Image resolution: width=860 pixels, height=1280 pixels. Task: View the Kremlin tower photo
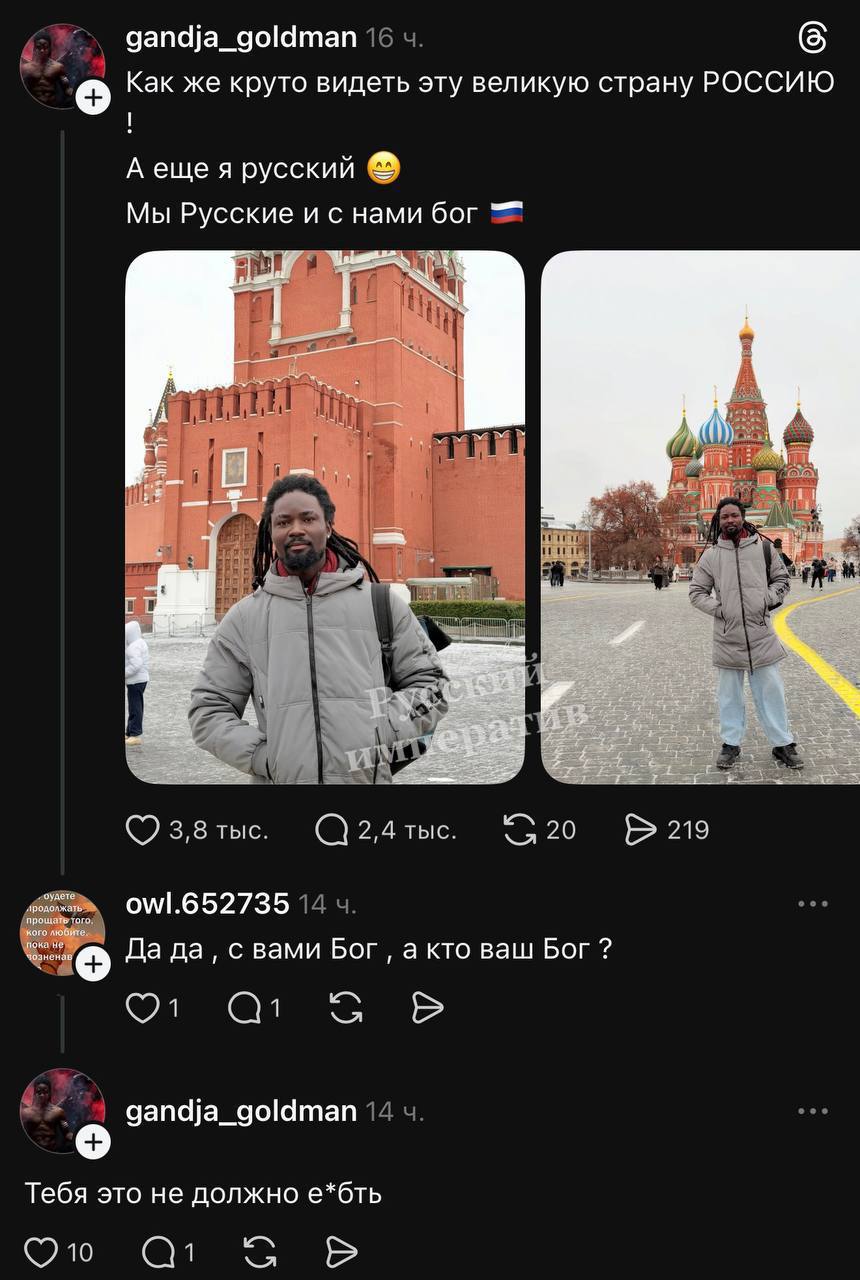tap(325, 517)
